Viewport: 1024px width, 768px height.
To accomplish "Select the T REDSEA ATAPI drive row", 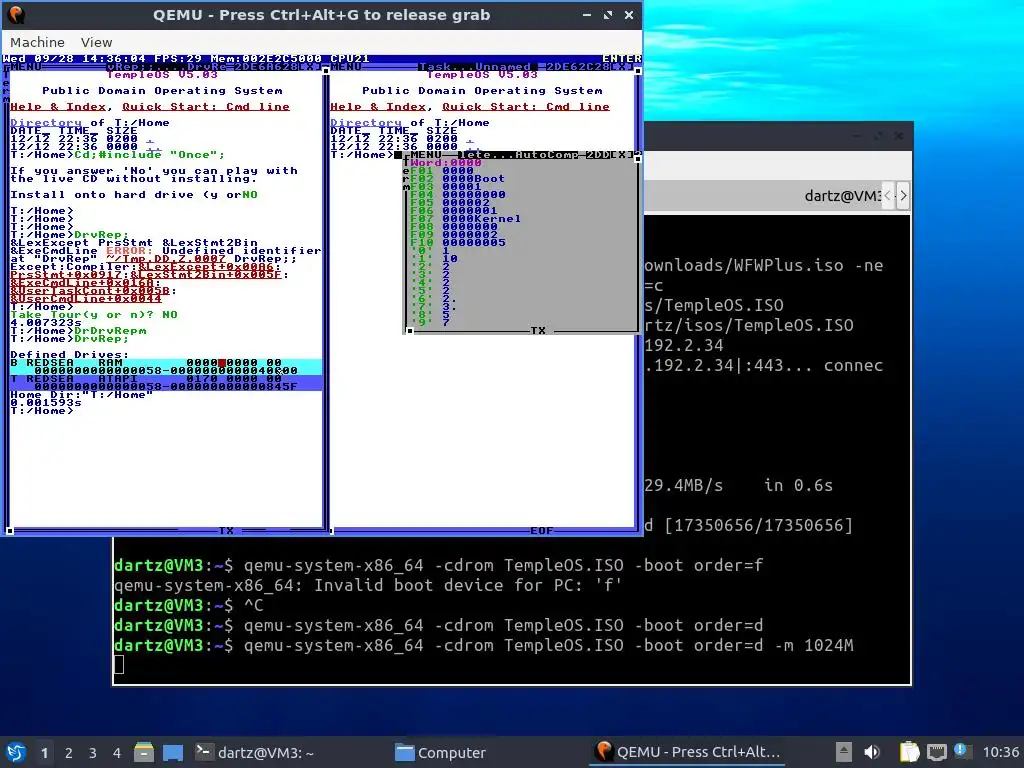I will [x=166, y=383].
